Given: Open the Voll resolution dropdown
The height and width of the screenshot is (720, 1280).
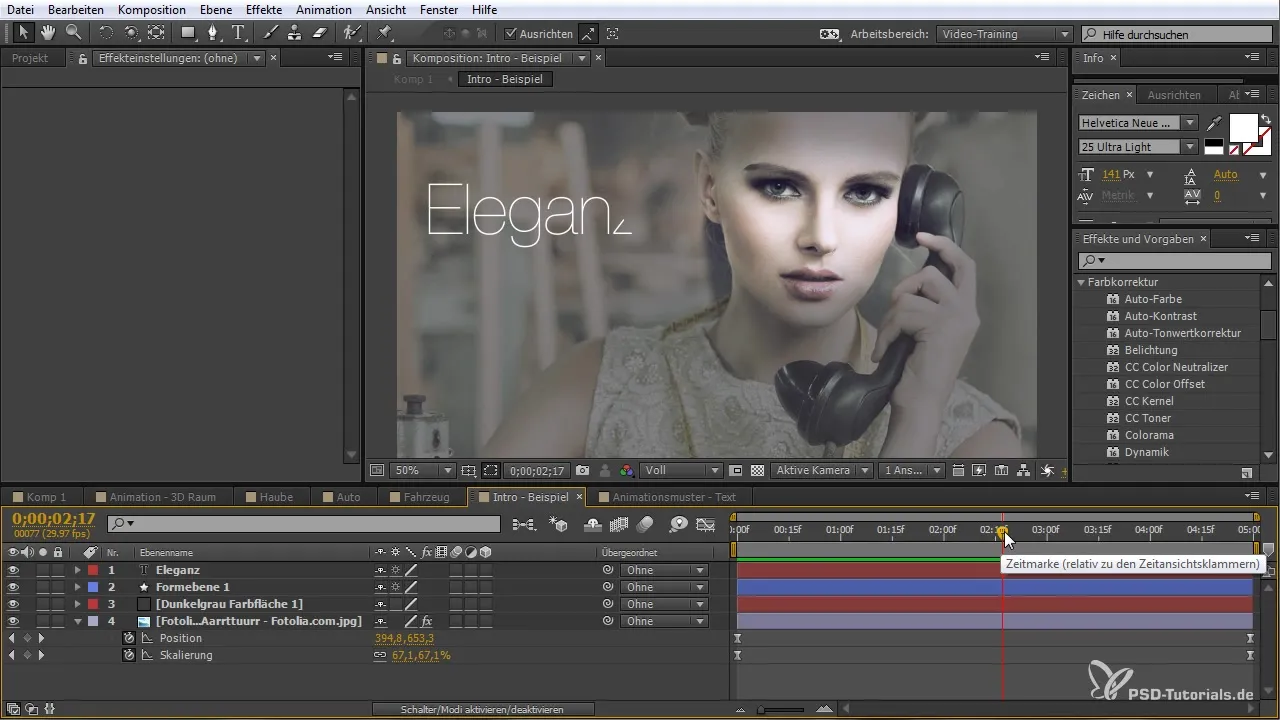Looking at the screenshot, I should [682, 470].
